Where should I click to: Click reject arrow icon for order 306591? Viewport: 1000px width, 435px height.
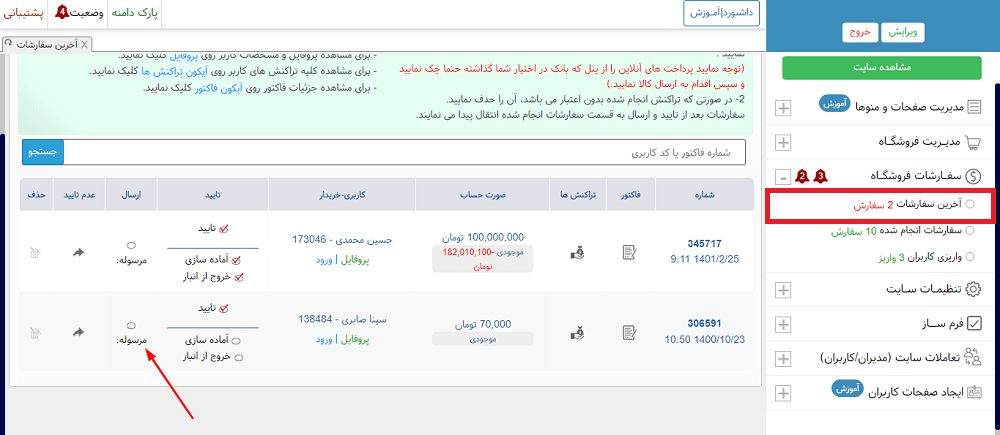(79, 331)
